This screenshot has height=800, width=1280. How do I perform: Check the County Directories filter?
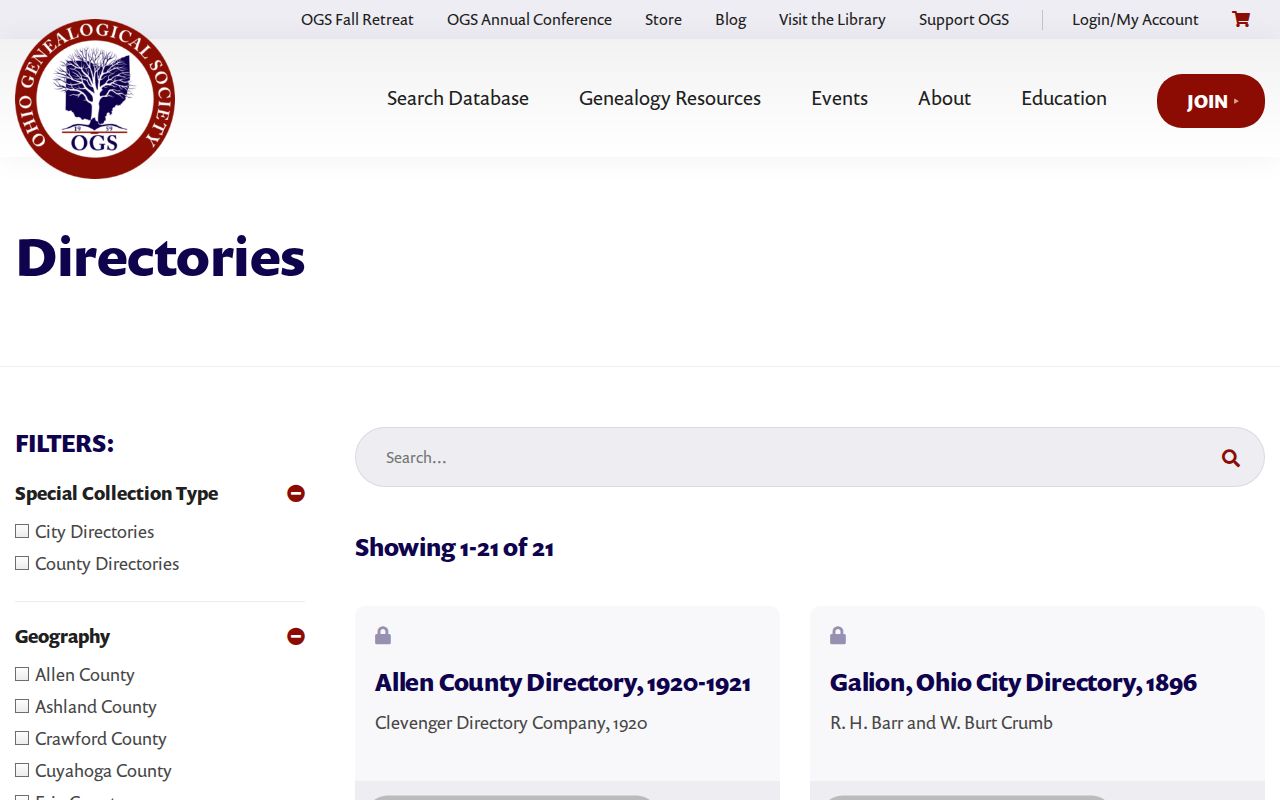coord(22,563)
